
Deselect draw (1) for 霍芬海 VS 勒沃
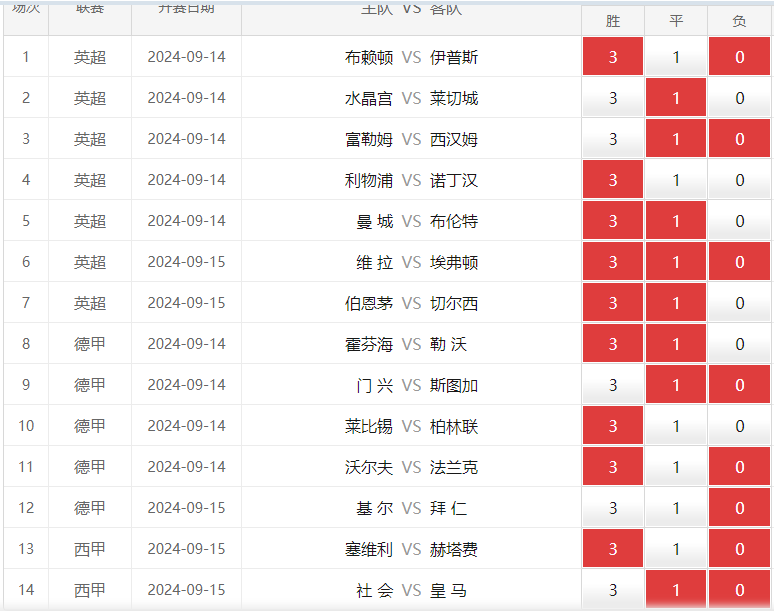(676, 343)
